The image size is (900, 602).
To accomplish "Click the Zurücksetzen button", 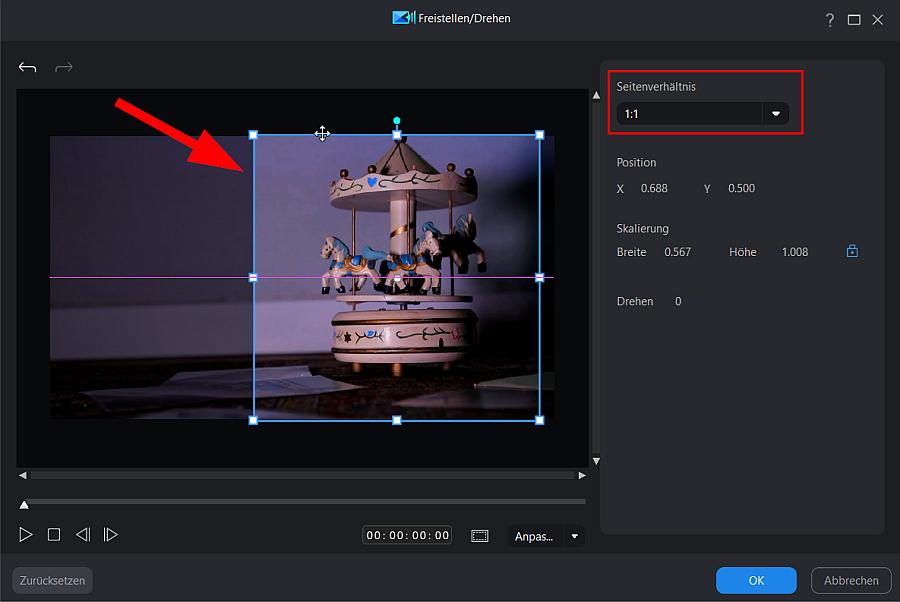I will click(x=52, y=580).
